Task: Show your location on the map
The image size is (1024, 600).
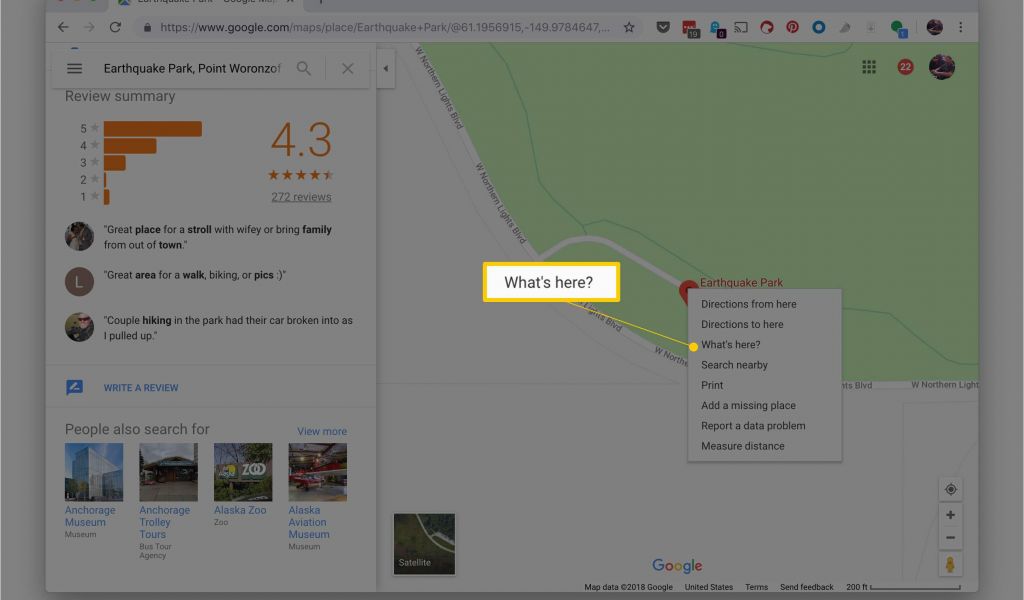Action: (951, 490)
